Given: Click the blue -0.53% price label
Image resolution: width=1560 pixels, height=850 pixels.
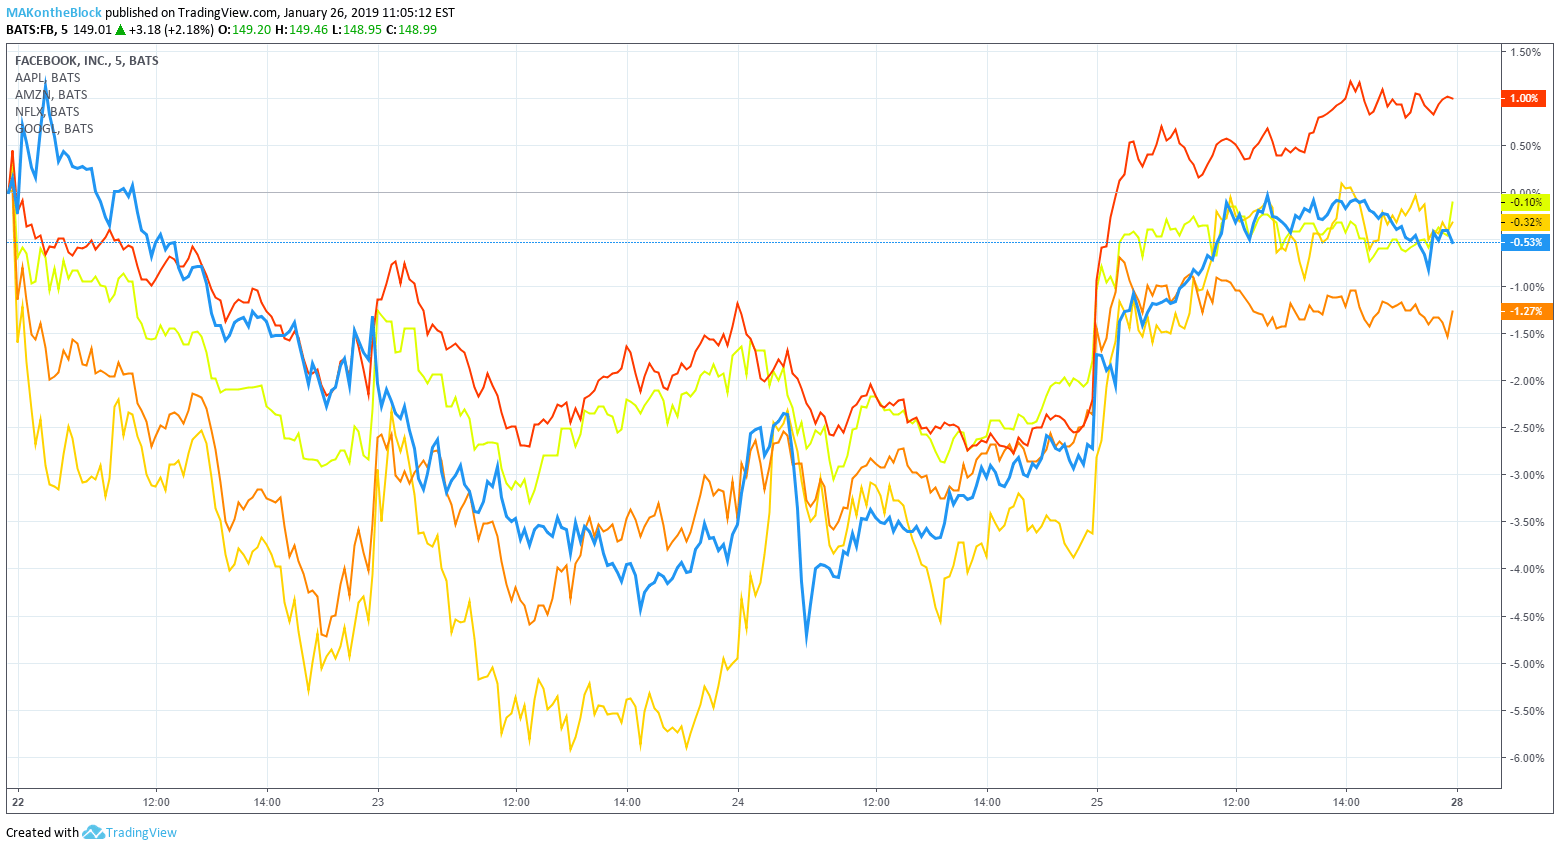Looking at the screenshot, I should (1526, 242).
